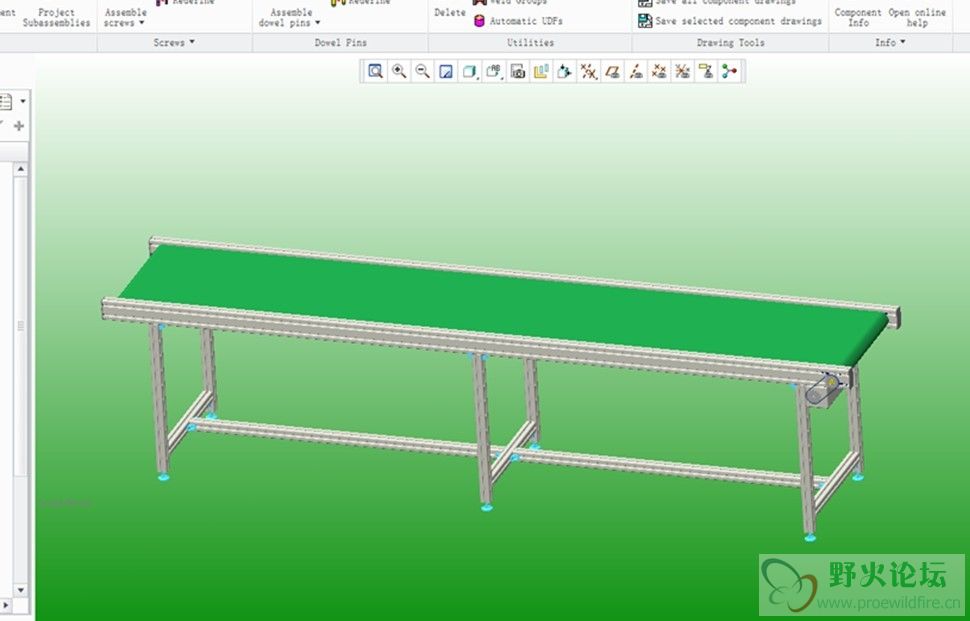Viewport: 970px width, 621px height.
Task: Click the Drawing Tools group label
Action: [x=731, y=43]
